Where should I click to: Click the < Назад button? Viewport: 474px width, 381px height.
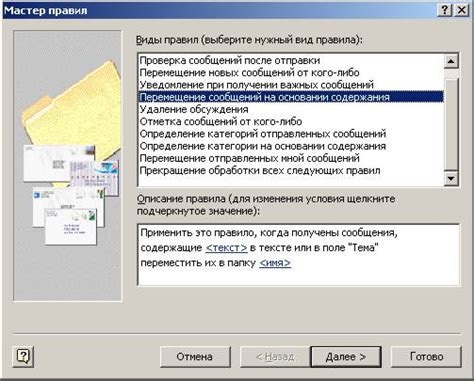click(275, 357)
